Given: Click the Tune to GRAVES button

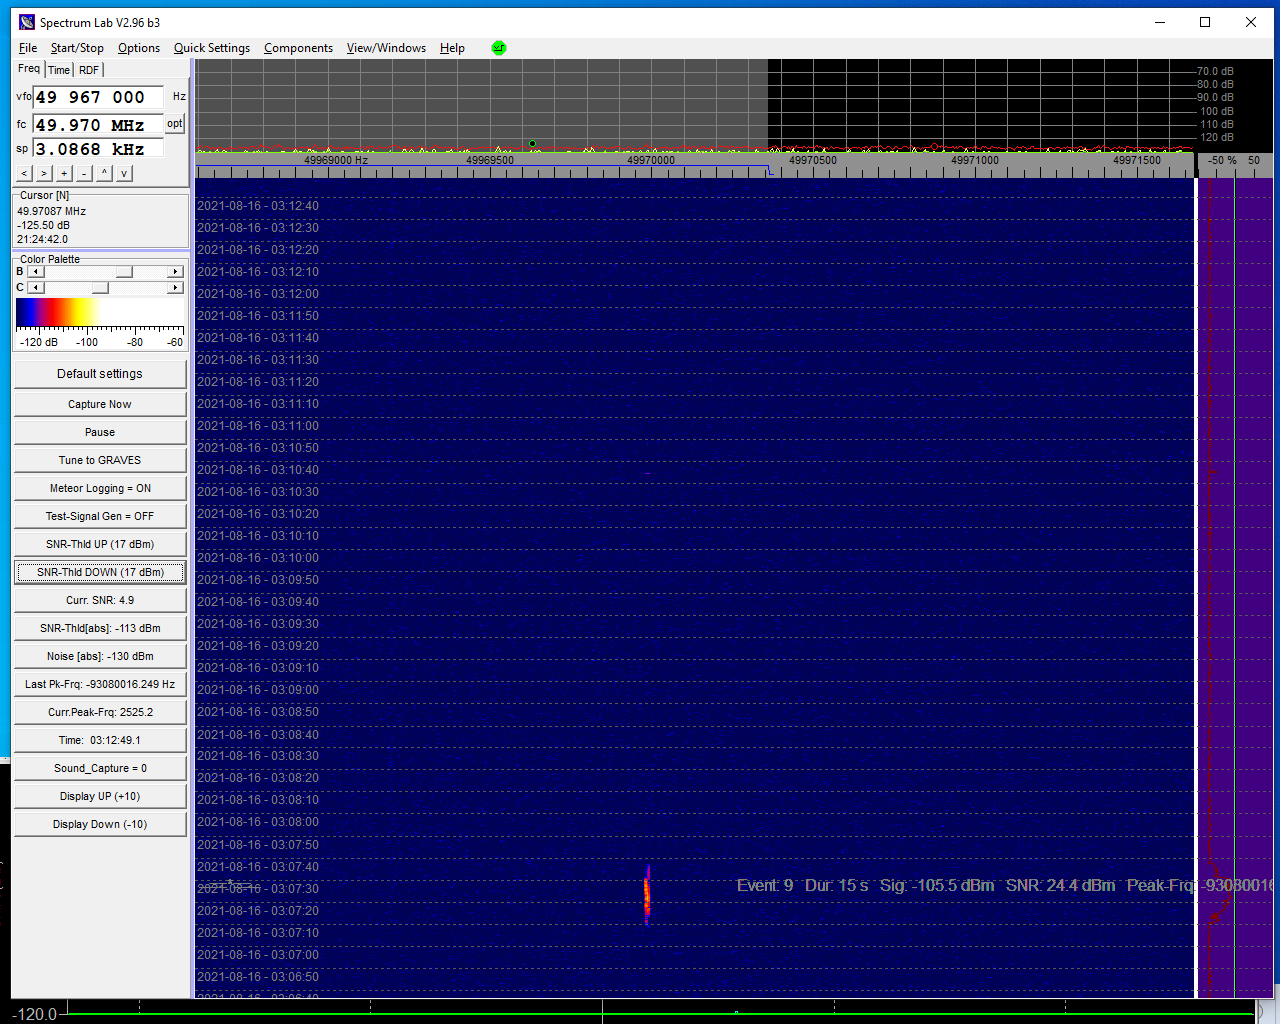Looking at the screenshot, I should click(100, 460).
